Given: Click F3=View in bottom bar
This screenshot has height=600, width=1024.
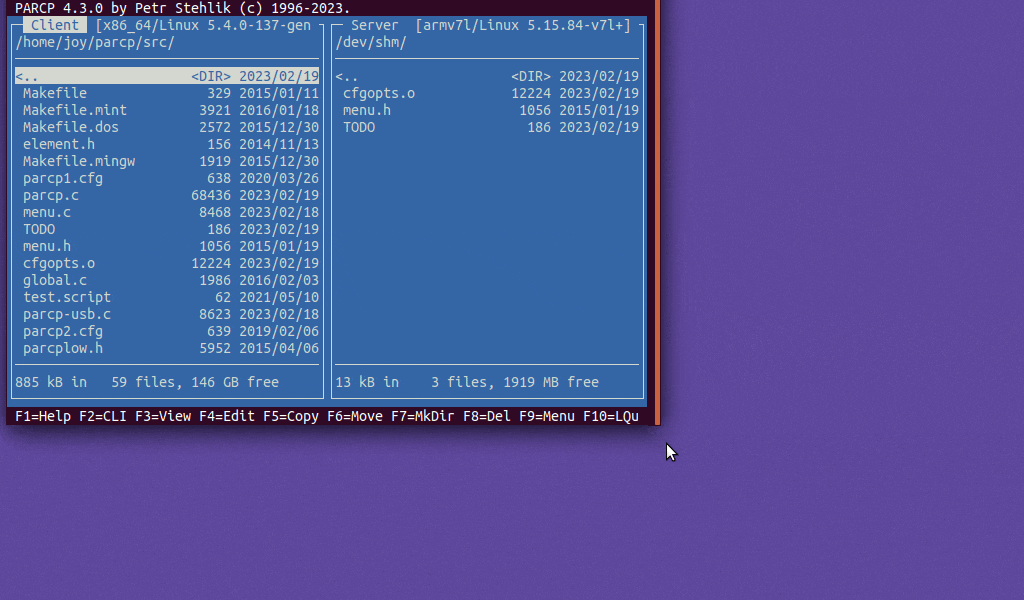Looking at the screenshot, I should 163,416.
